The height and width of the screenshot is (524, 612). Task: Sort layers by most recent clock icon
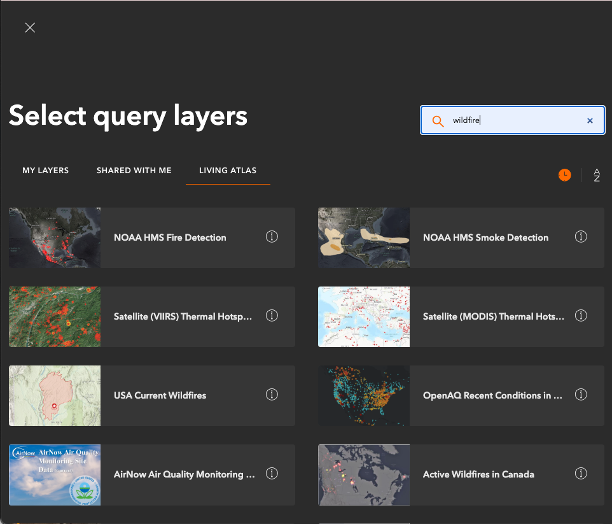tap(564, 175)
